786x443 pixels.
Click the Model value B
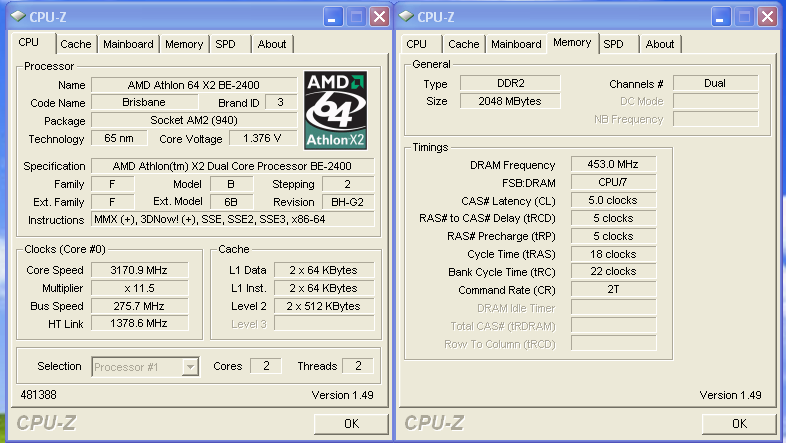click(231, 184)
